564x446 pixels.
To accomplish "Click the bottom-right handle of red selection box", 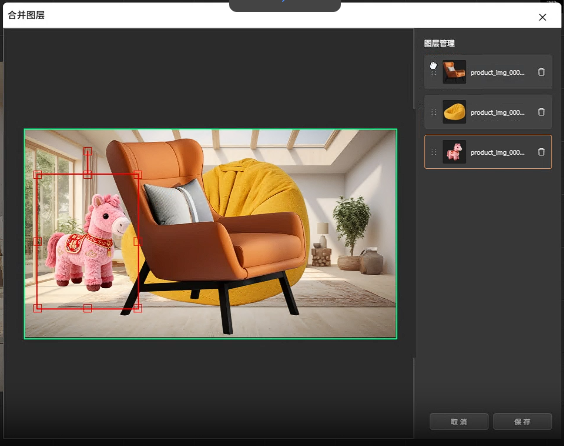I will point(137,308).
